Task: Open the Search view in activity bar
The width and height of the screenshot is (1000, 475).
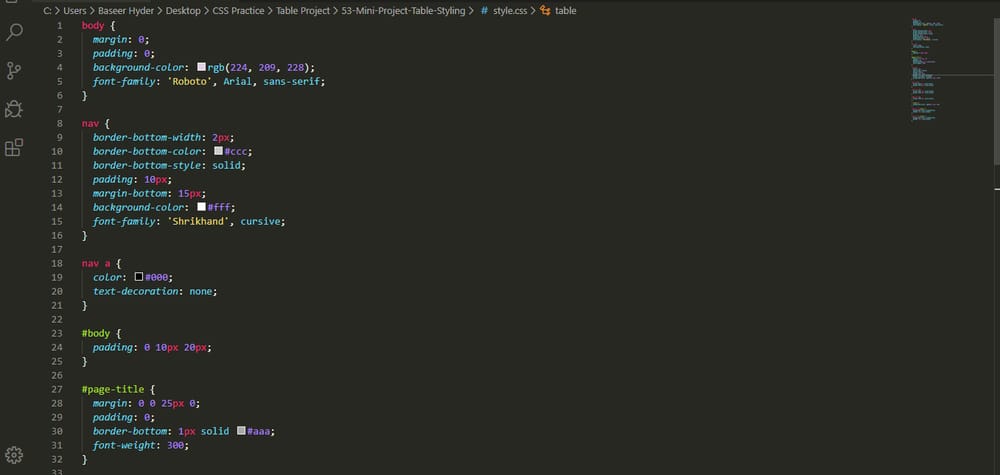Action: (x=14, y=32)
